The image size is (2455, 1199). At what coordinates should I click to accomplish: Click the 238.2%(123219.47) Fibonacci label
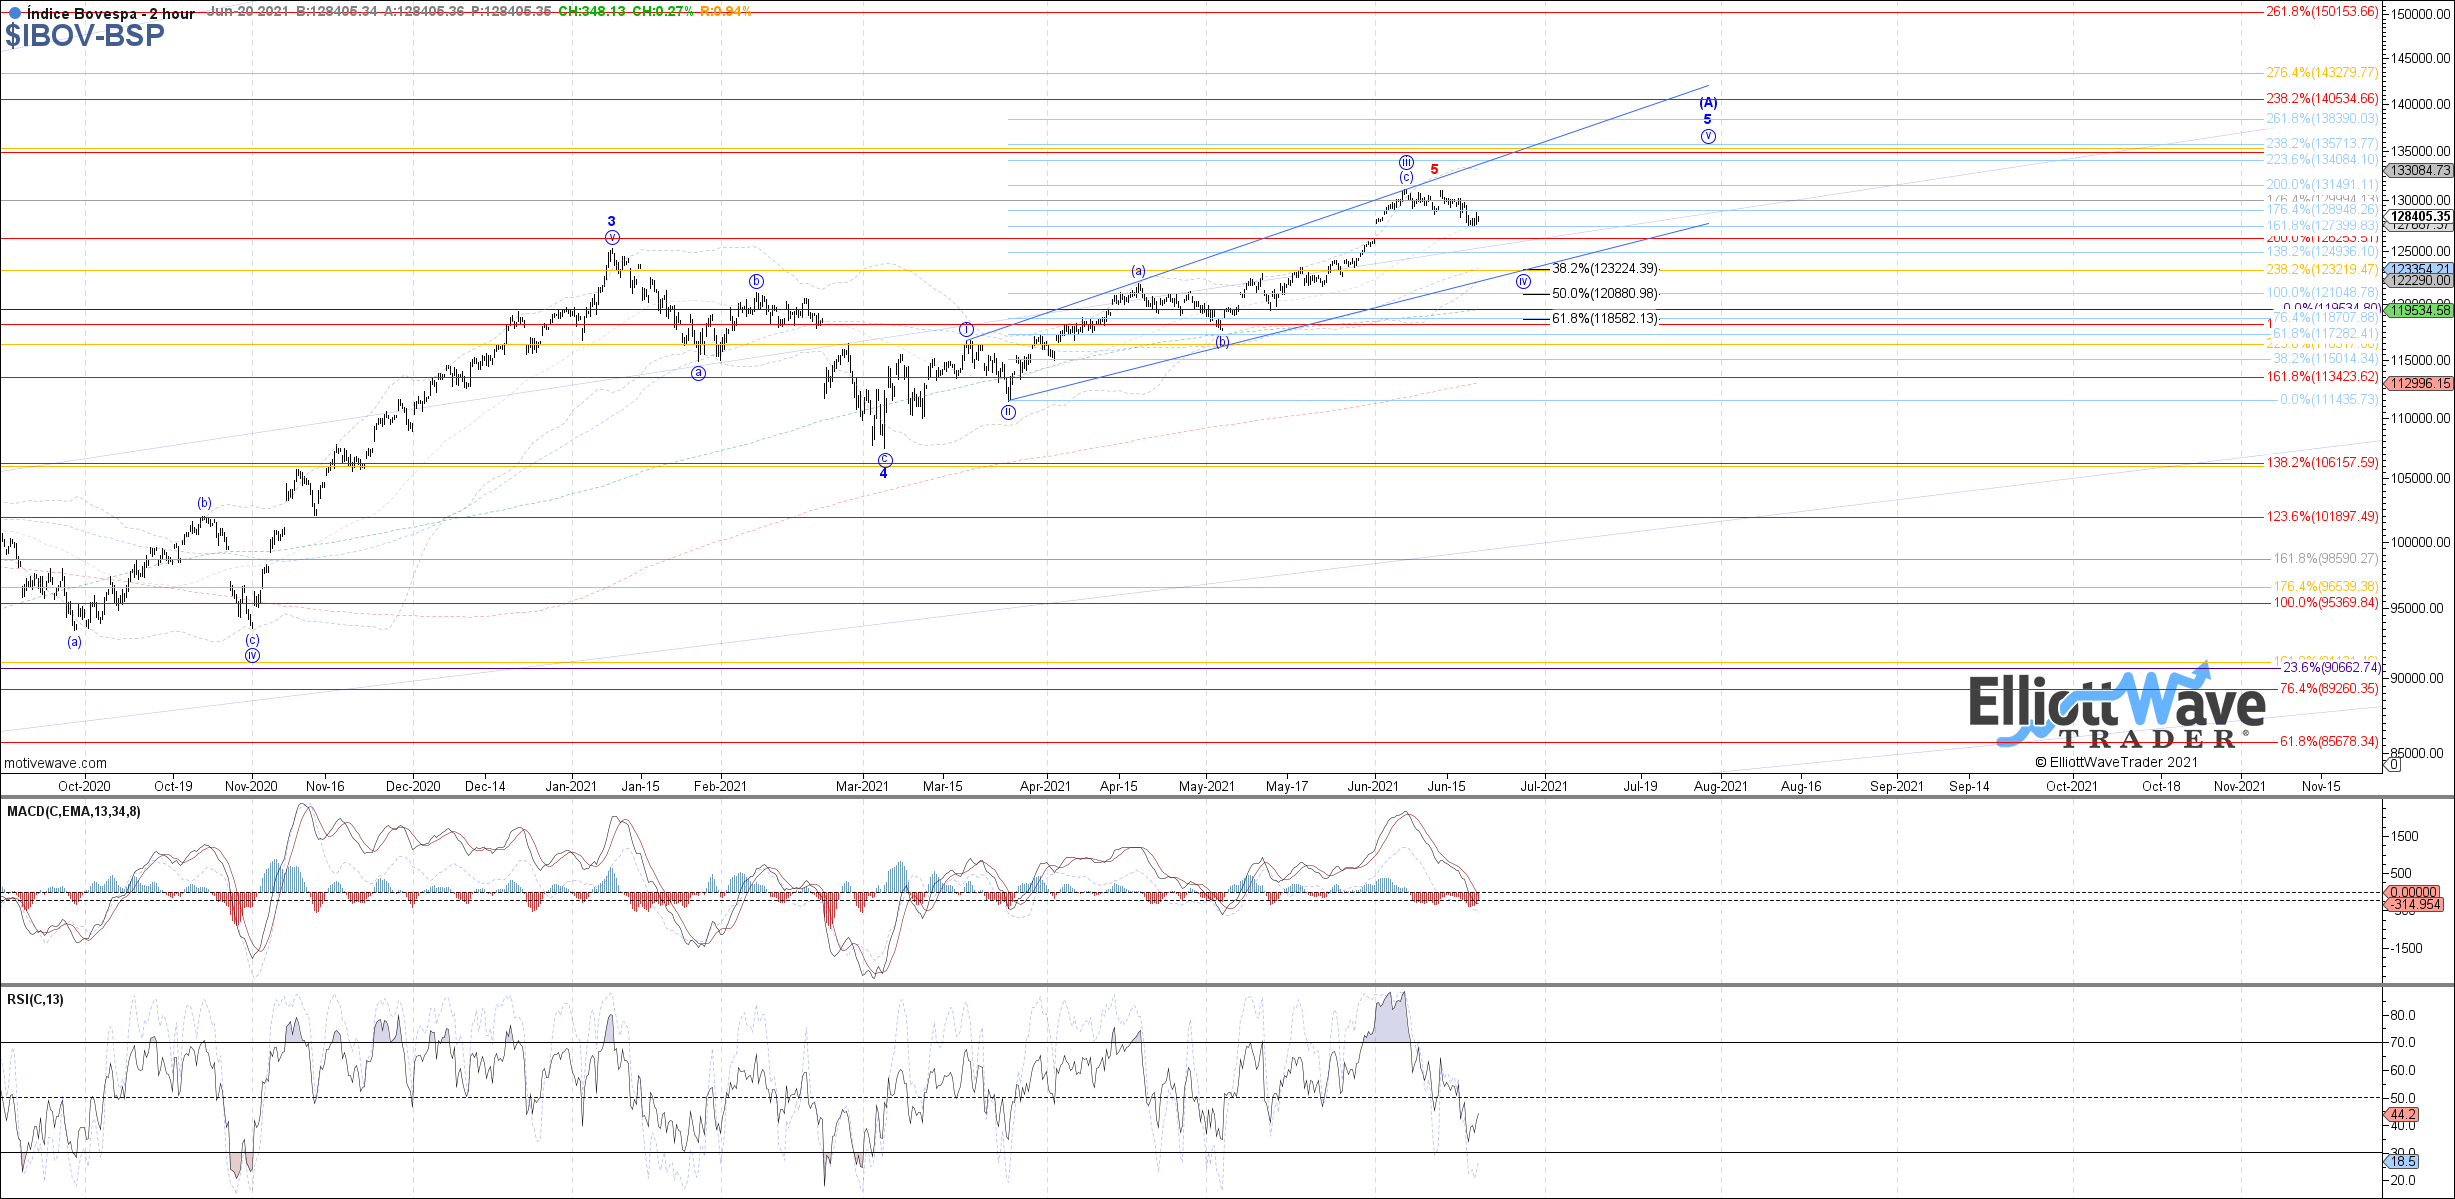coord(2322,270)
